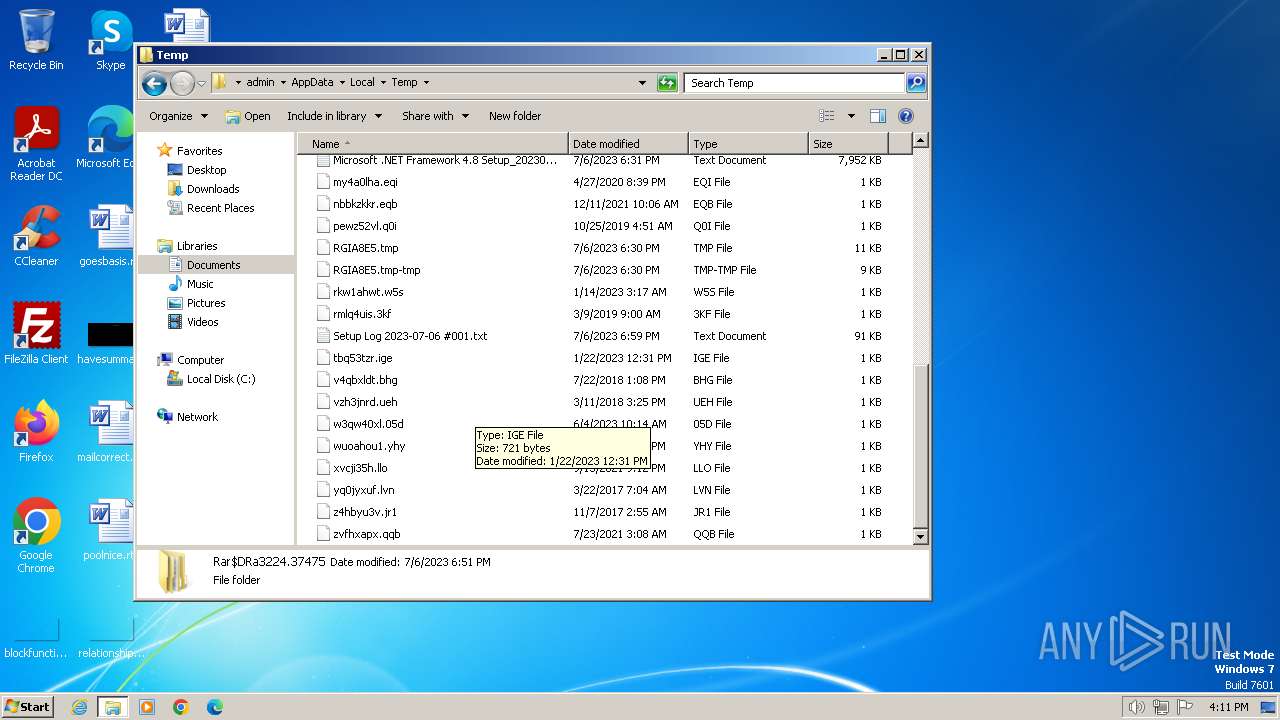This screenshot has width=1280, height=720.
Task: Click the file icon of v4qbxldt.bhg
Action: 323,380
